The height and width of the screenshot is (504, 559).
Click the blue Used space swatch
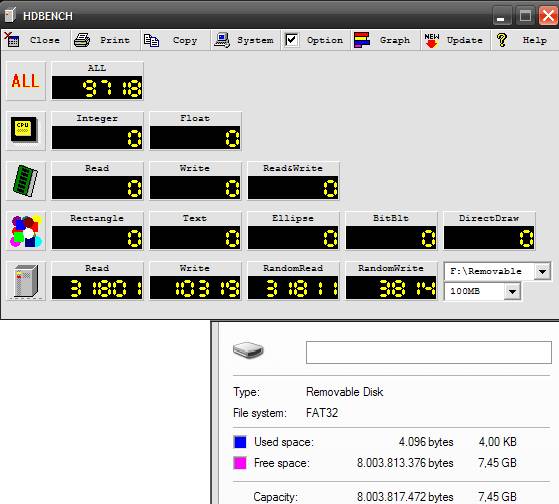(240, 442)
